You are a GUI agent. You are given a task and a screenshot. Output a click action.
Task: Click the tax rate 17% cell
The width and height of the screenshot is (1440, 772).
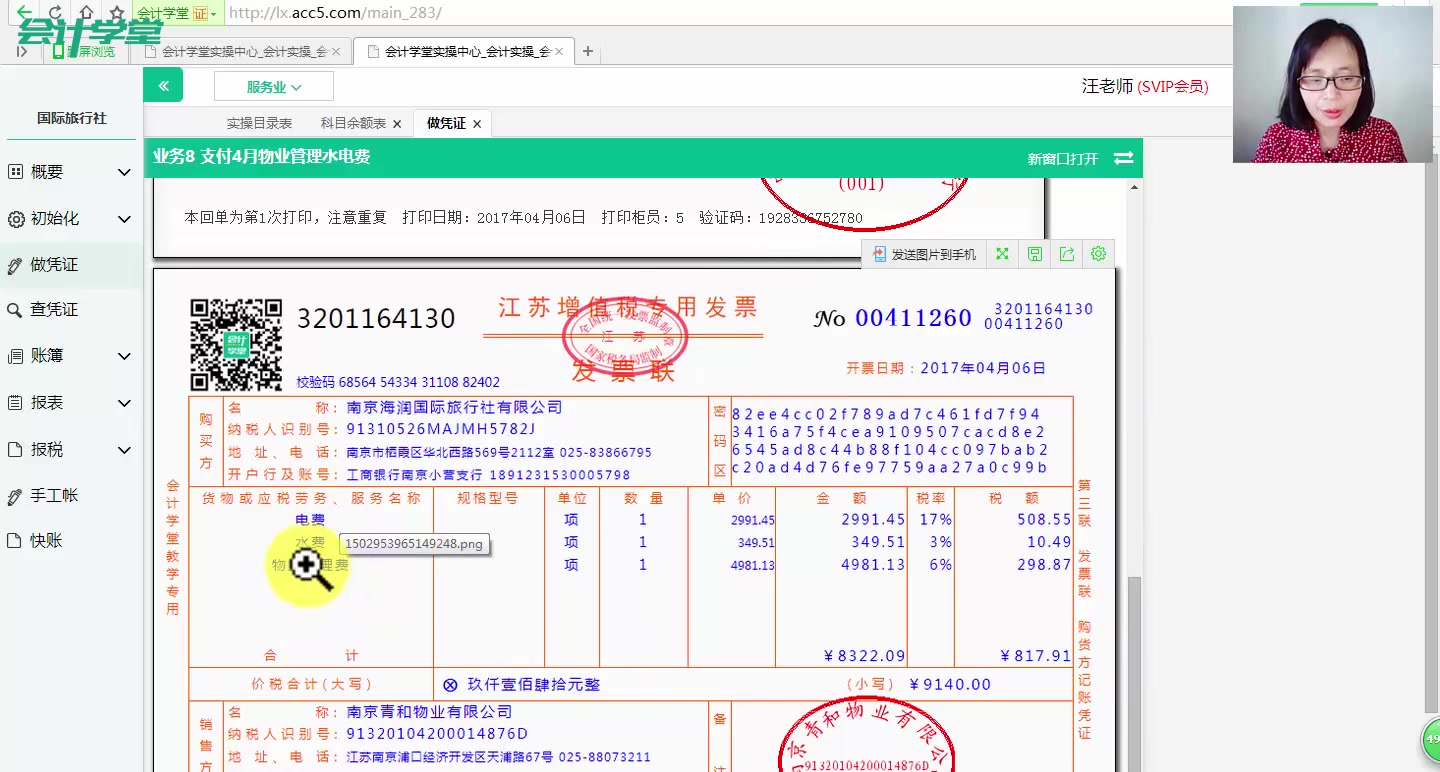[934, 520]
